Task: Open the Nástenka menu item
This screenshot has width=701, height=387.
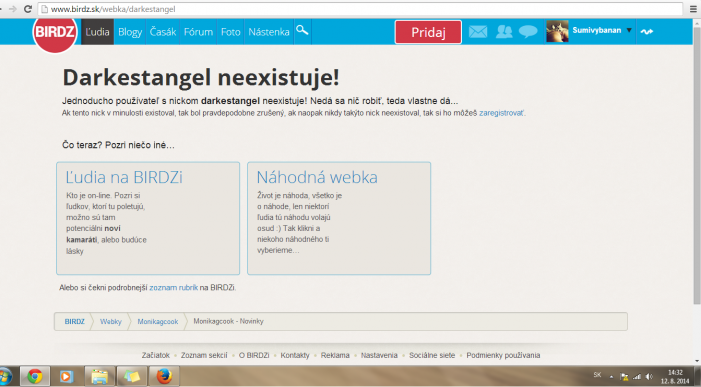Action: point(269,32)
